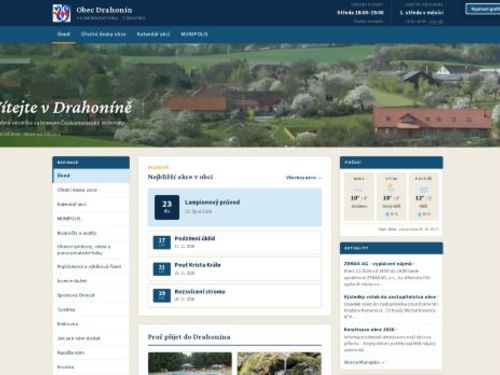The width and height of the screenshot is (500, 375).
Task: Open sidebar item below MUNIPOLIS entry
Action: [x=91, y=233]
